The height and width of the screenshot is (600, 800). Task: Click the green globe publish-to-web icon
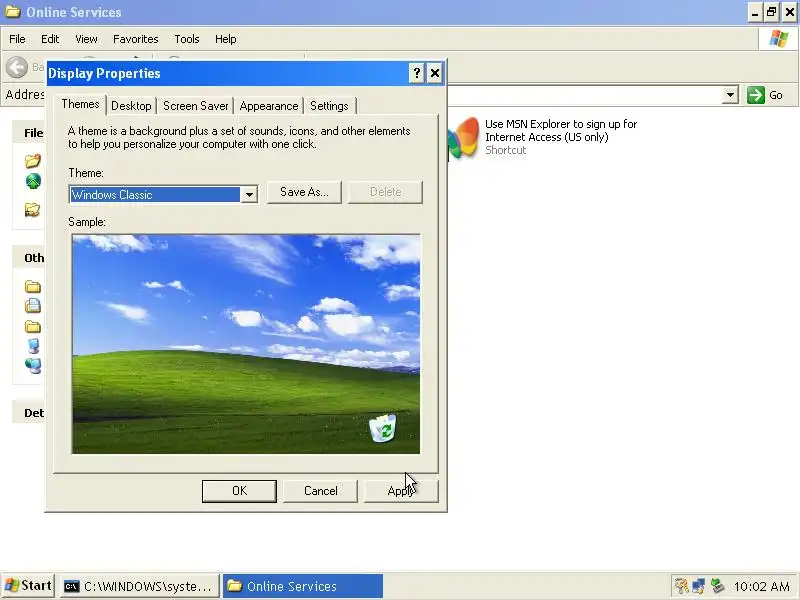pyautogui.click(x=33, y=181)
